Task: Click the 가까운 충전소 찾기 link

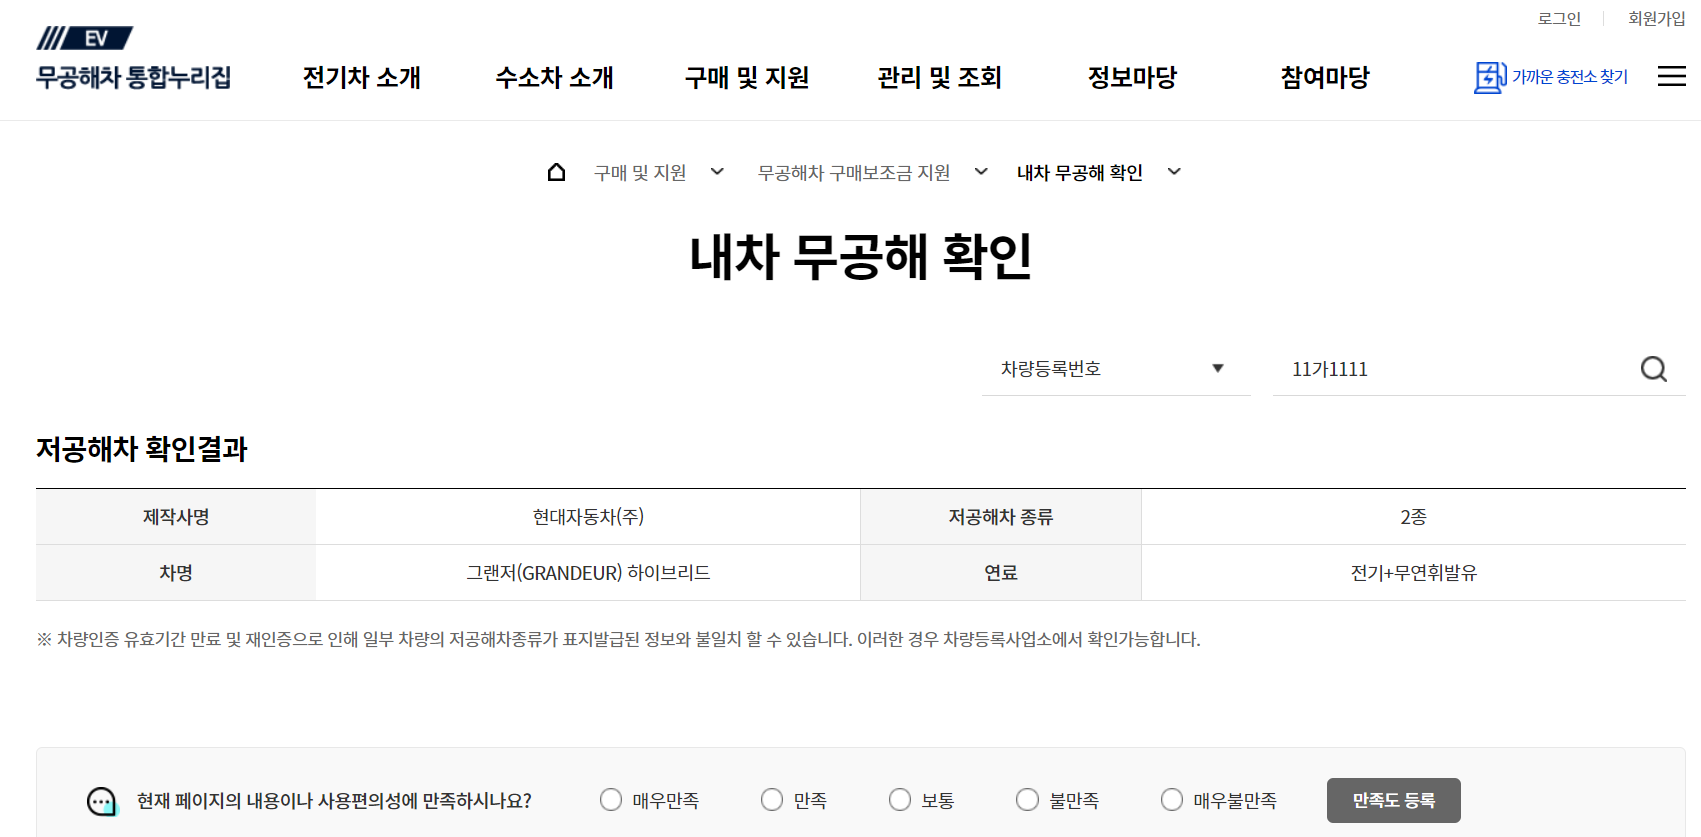Action: [x=1570, y=77]
